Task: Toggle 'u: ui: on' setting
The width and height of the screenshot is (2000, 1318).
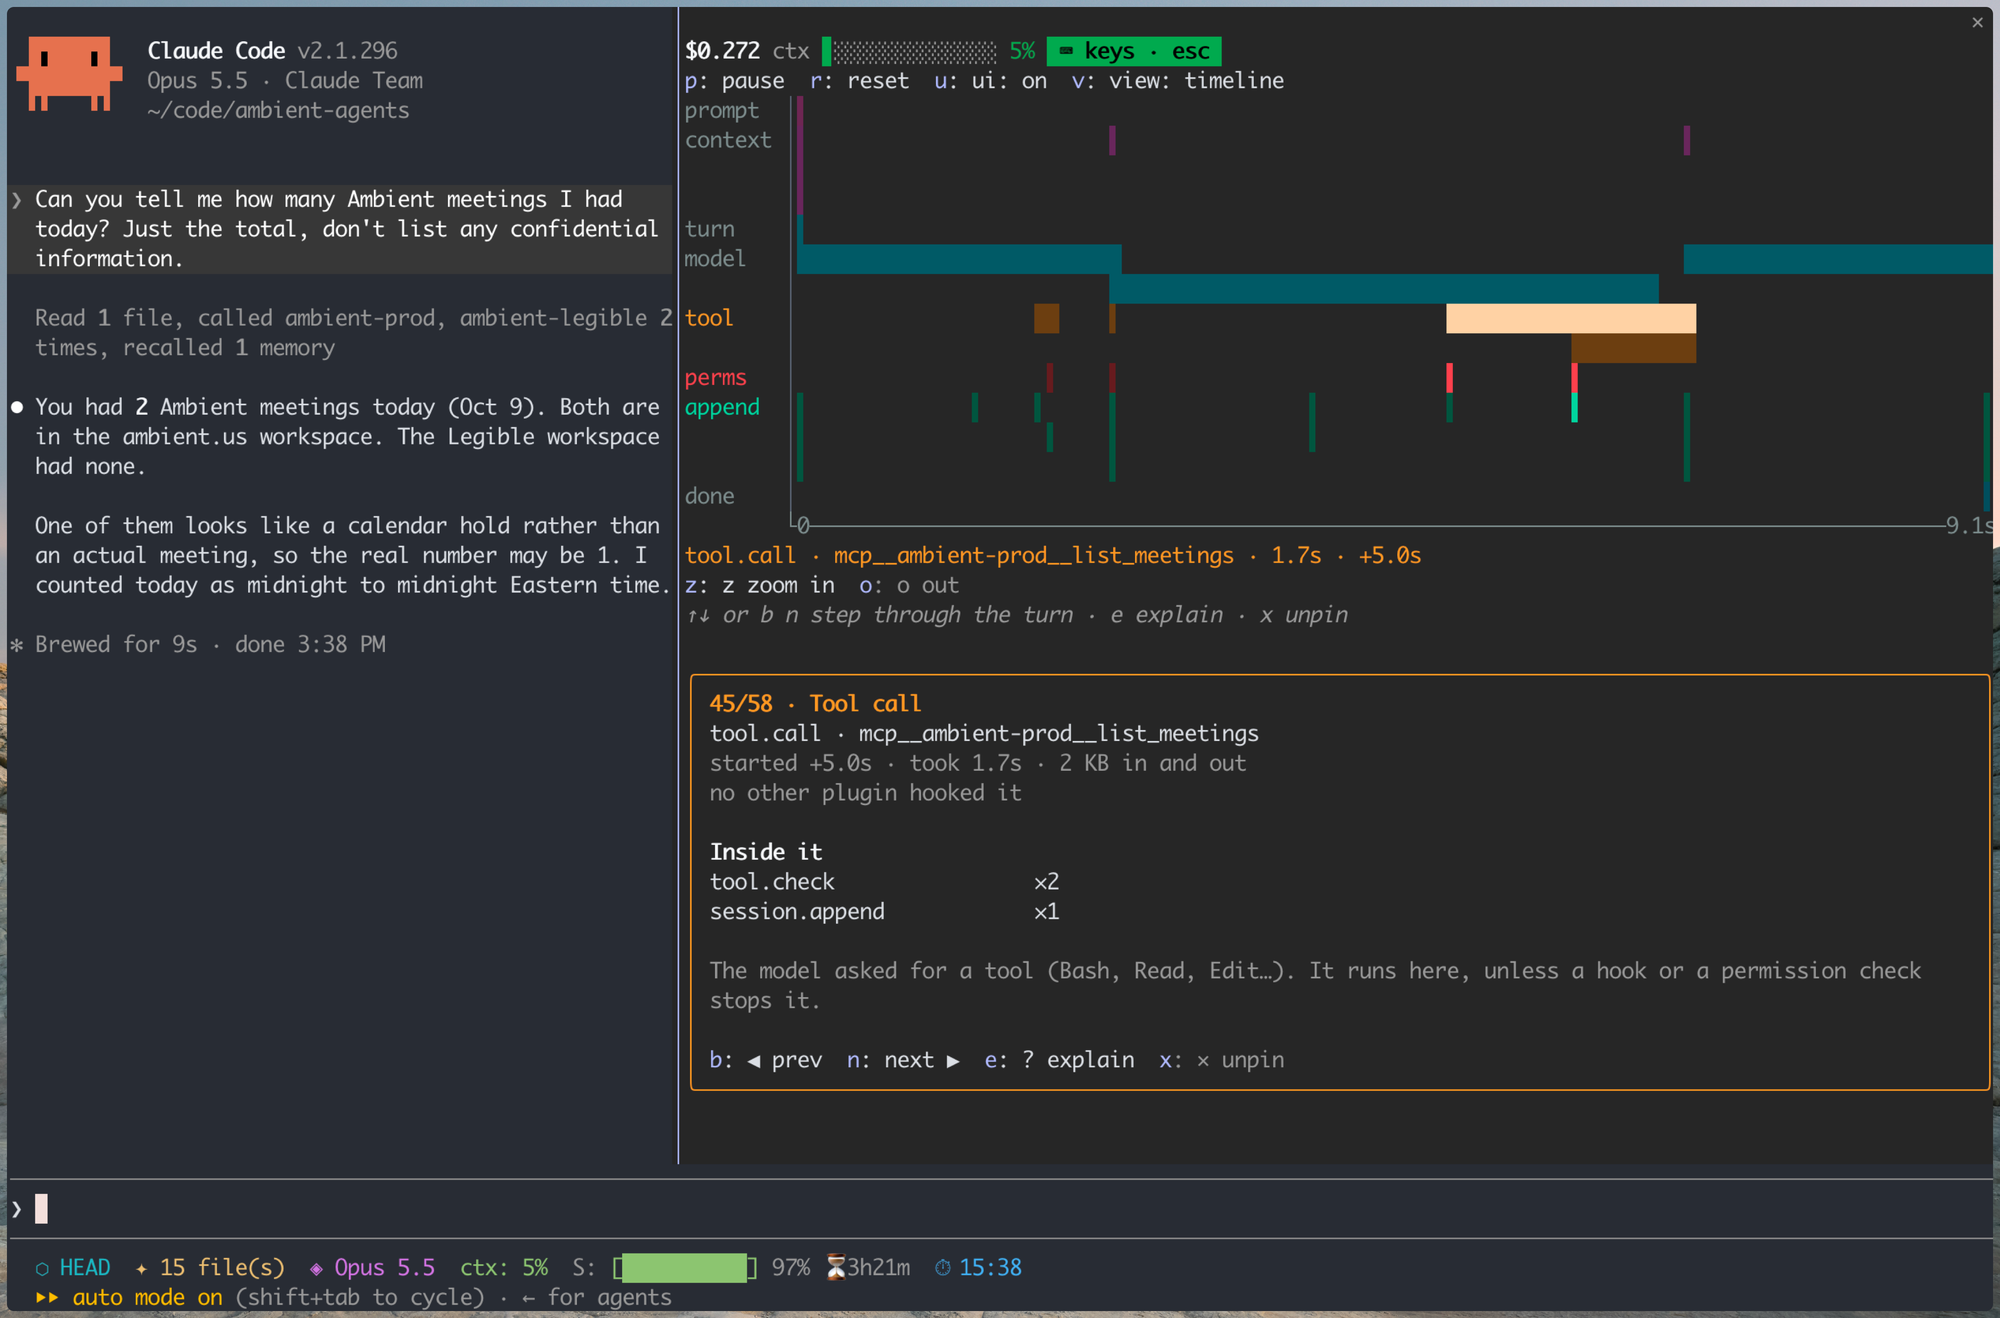Action: (991, 81)
